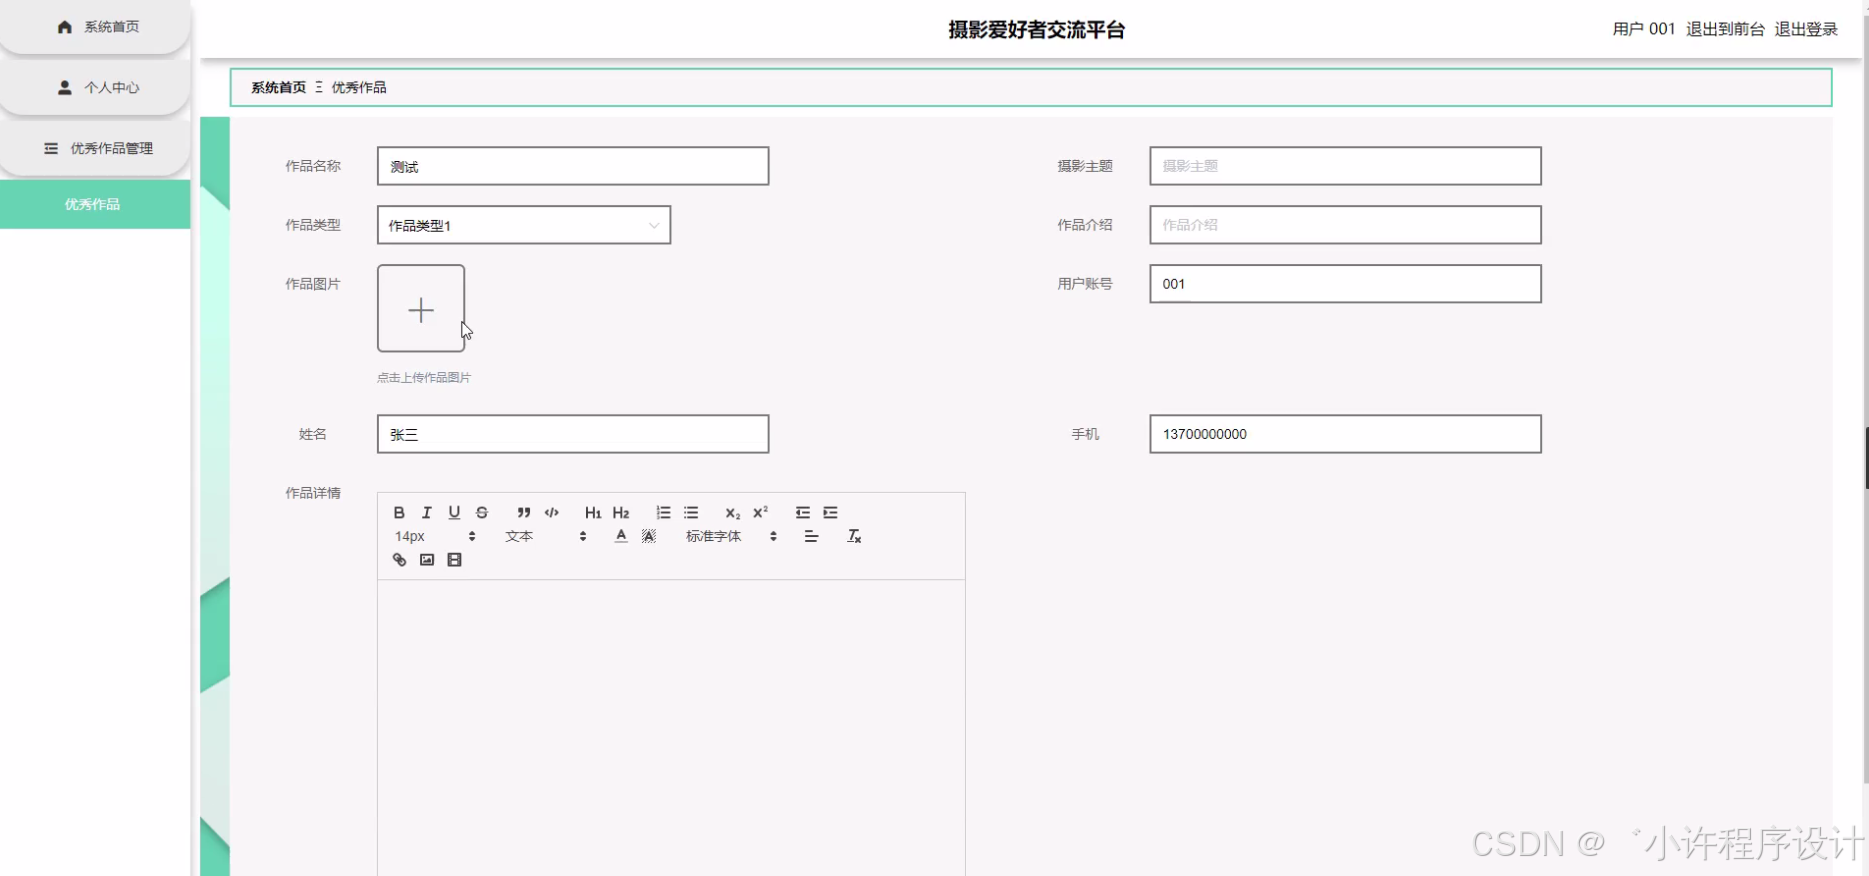Toggle underline formatting in editor
This screenshot has height=876, width=1869.
(x=454, y=512)
